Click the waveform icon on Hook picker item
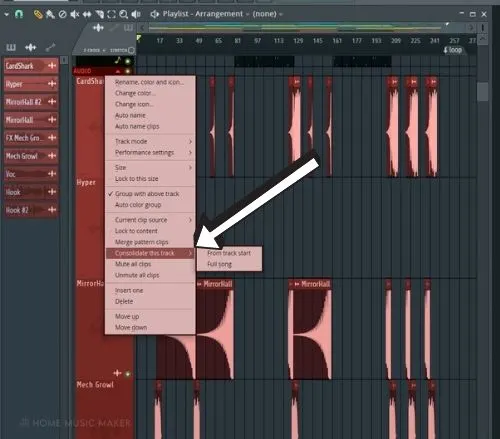The height and width of the screenshot is (439, 500). click(x=52, y=192)
